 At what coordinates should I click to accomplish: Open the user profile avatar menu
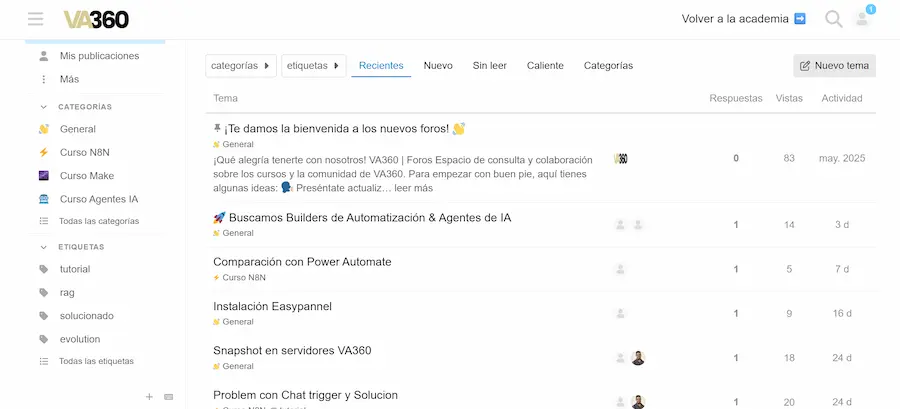point(862,19)
